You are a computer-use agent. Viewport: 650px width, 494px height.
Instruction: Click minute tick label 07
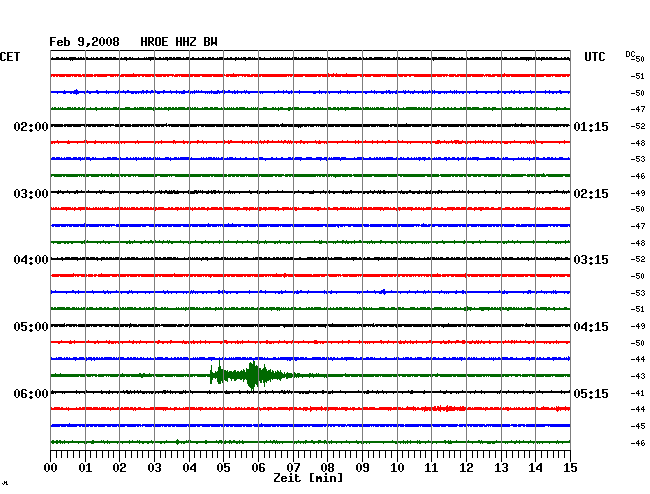pyautogui.click(x=293, y=468)
